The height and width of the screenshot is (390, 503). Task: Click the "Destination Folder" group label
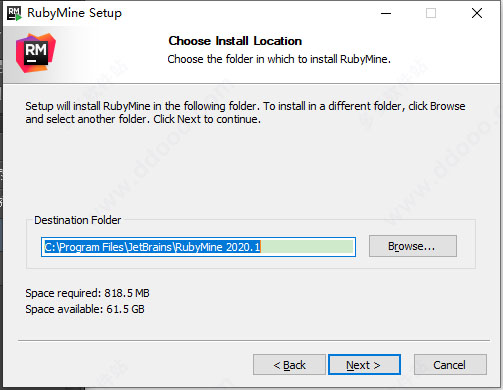[77, 220]
